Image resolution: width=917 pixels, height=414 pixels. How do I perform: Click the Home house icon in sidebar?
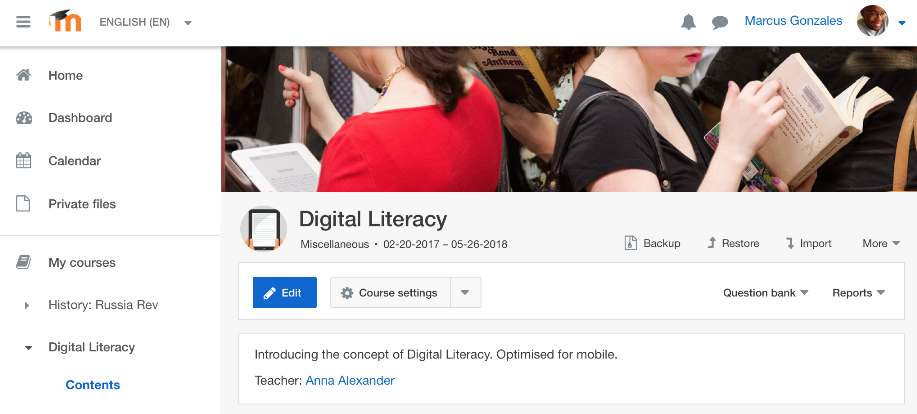click(23, 75)
